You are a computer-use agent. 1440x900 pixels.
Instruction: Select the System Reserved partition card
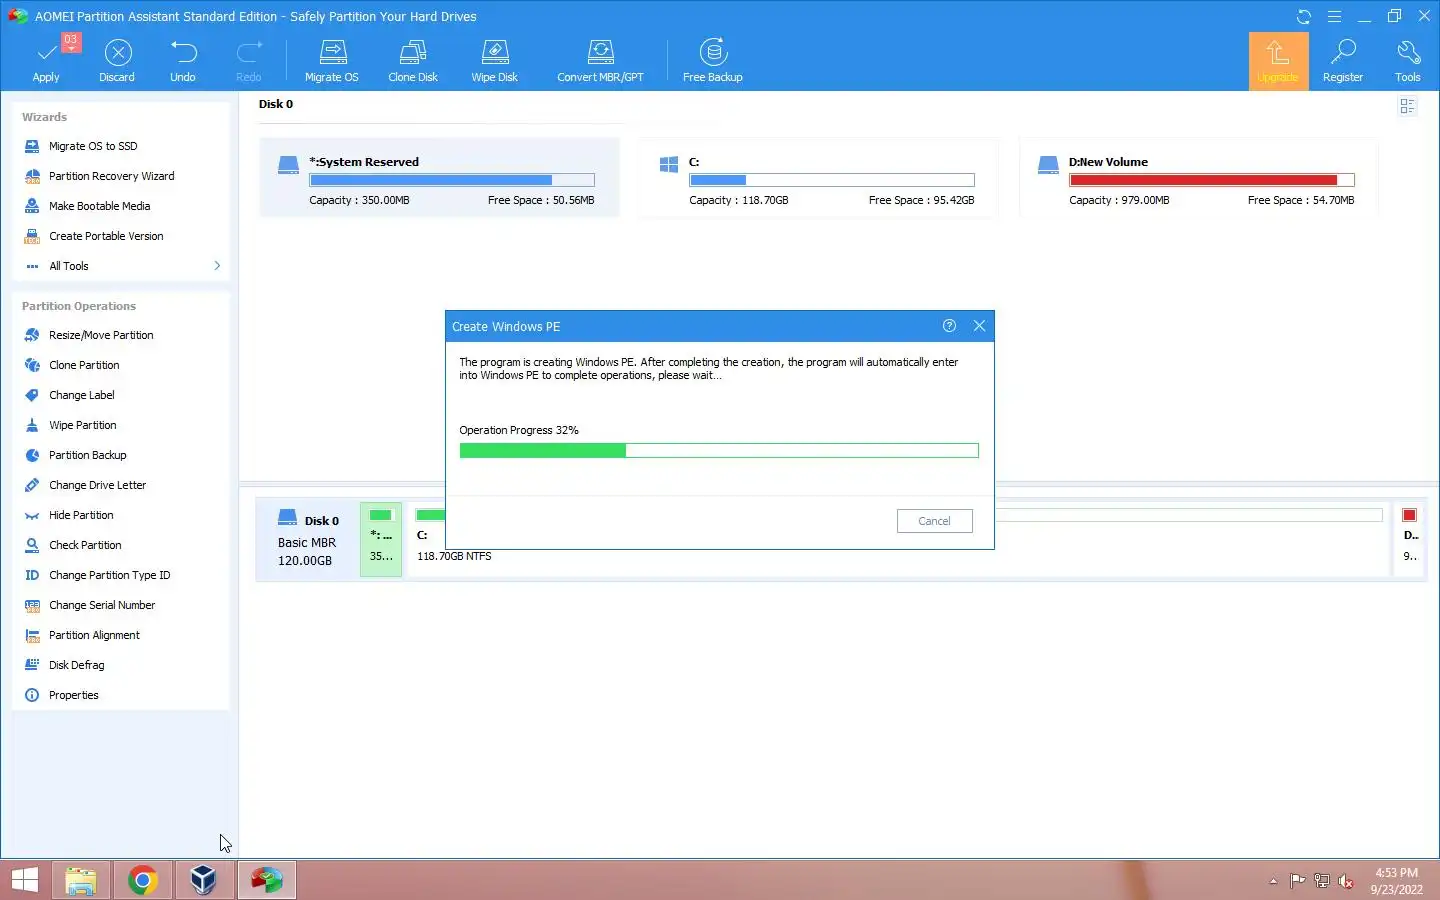(x=439, y=178)
